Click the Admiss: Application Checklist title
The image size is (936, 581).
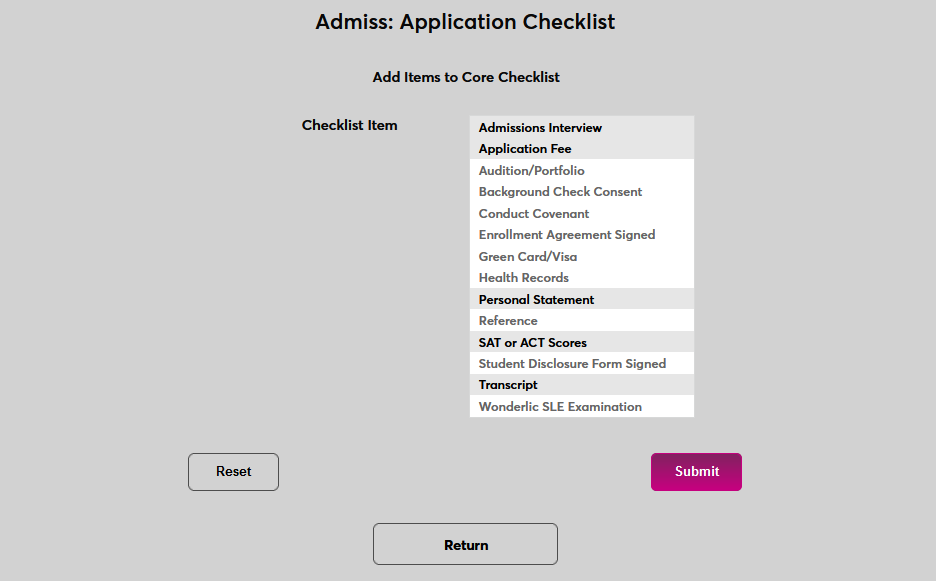click(x=465, y=21)
